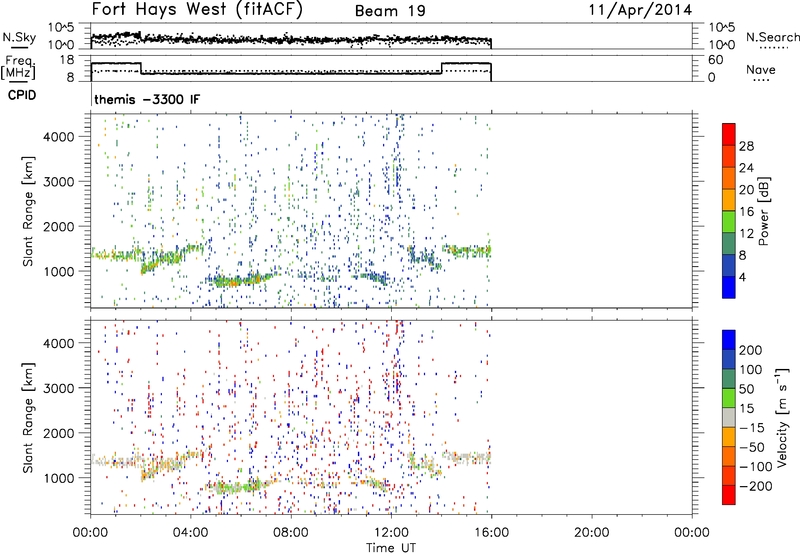Click the 'Beam 19' label
This screenshot has height=554, width=800.
(x=390, y=11)
